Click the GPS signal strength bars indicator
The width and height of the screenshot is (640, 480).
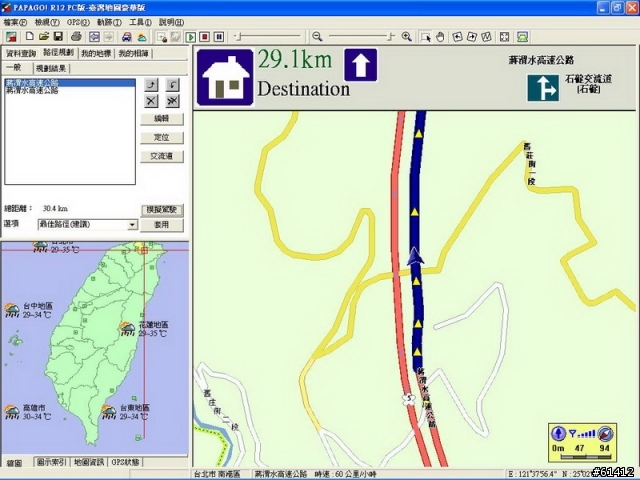(x=582, y=434)
